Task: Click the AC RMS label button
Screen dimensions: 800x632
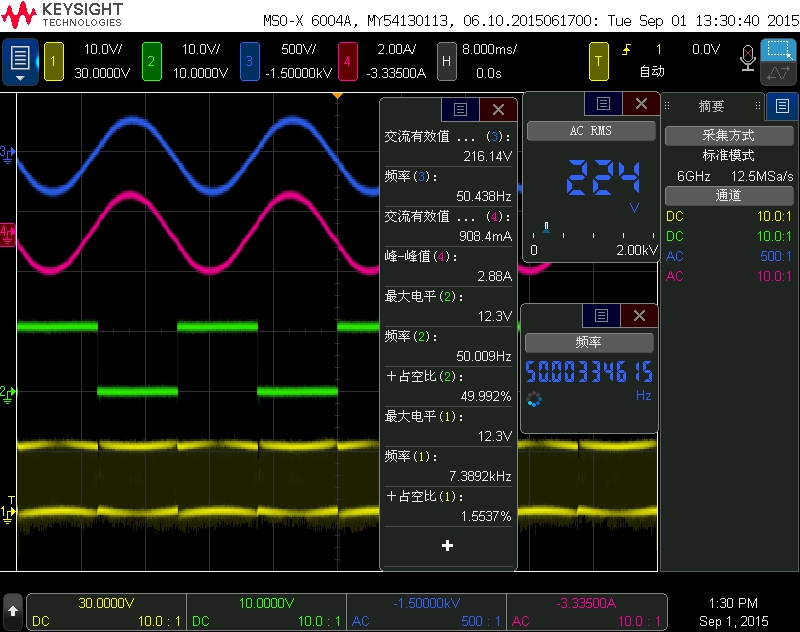Action: 591,131
